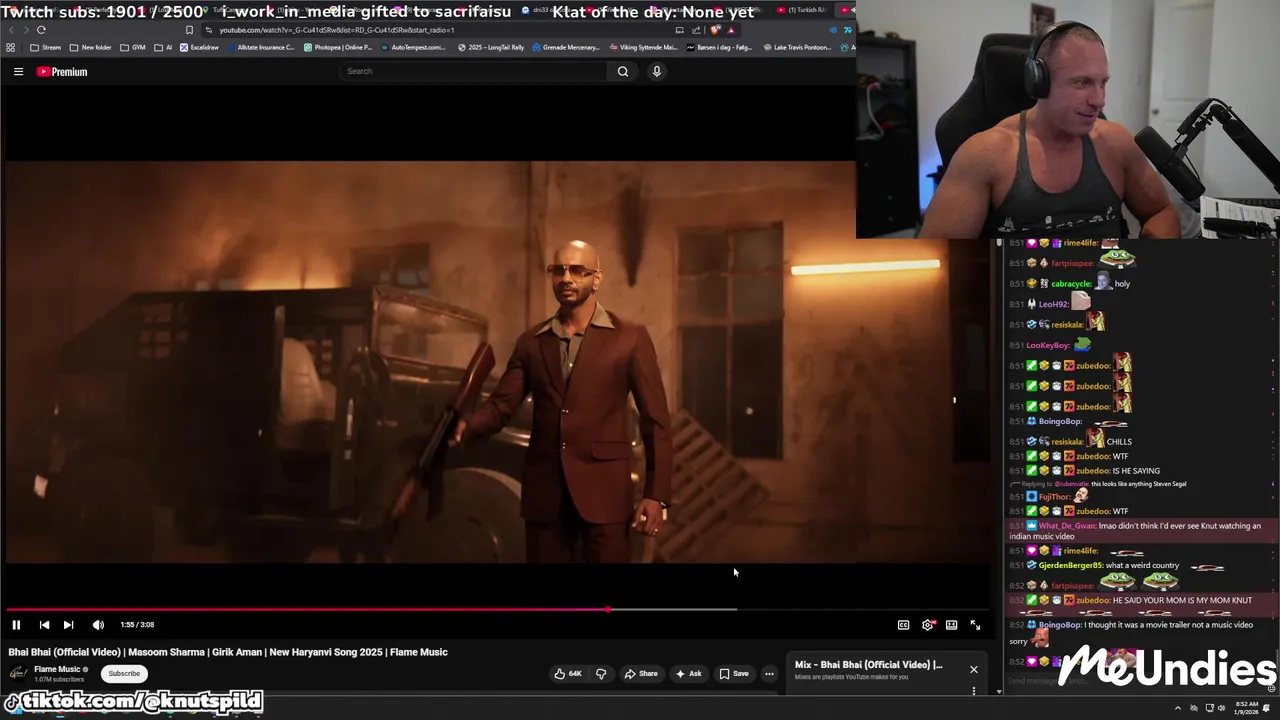1280x720 pixels.
Task: Go to YouTube Premium home logo
Action: tap(63, 72)
